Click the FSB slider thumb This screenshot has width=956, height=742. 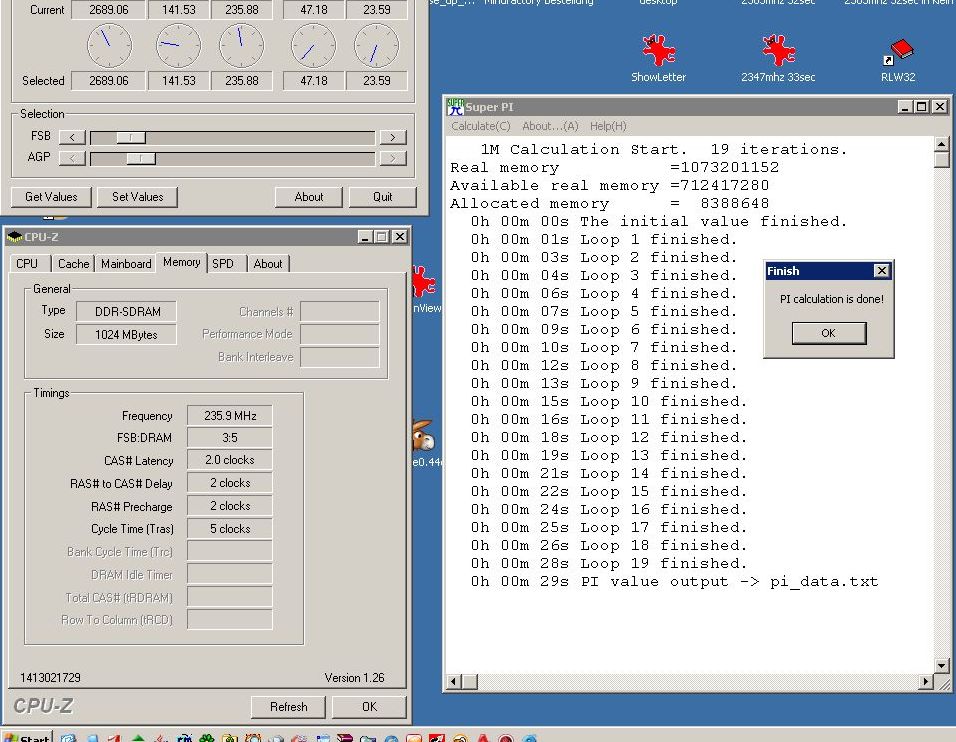pos(131,137)
